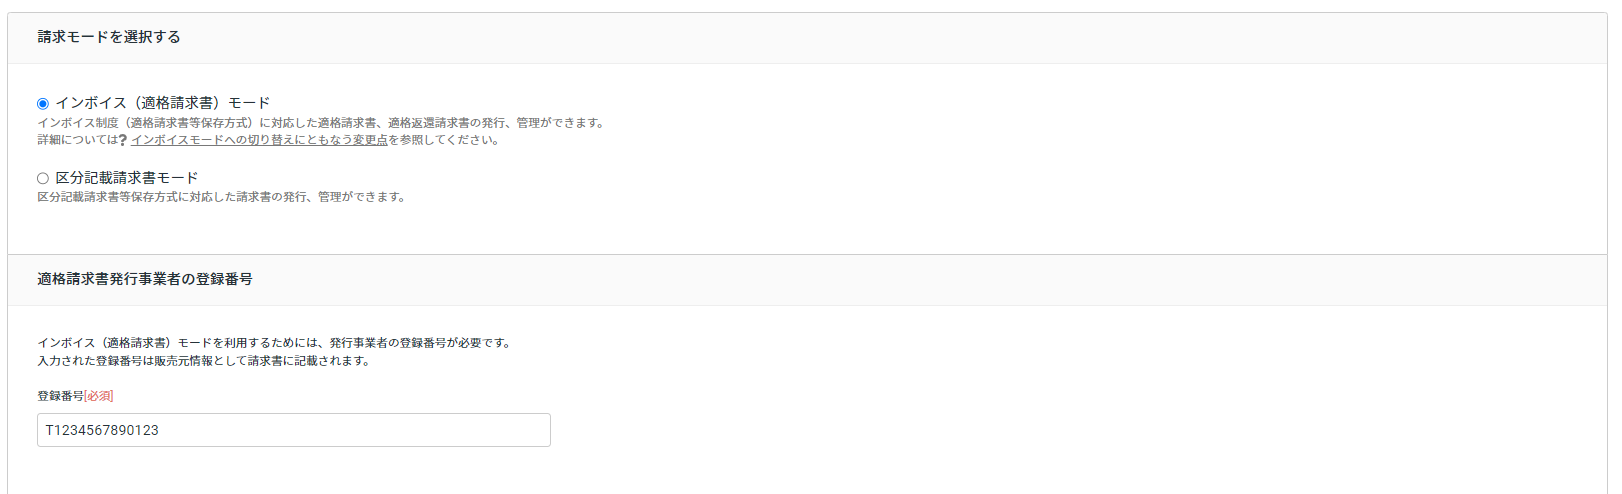Click the 区分記載請求書モード label text
The image size is (1622, 494).
(x=127, y=178)
